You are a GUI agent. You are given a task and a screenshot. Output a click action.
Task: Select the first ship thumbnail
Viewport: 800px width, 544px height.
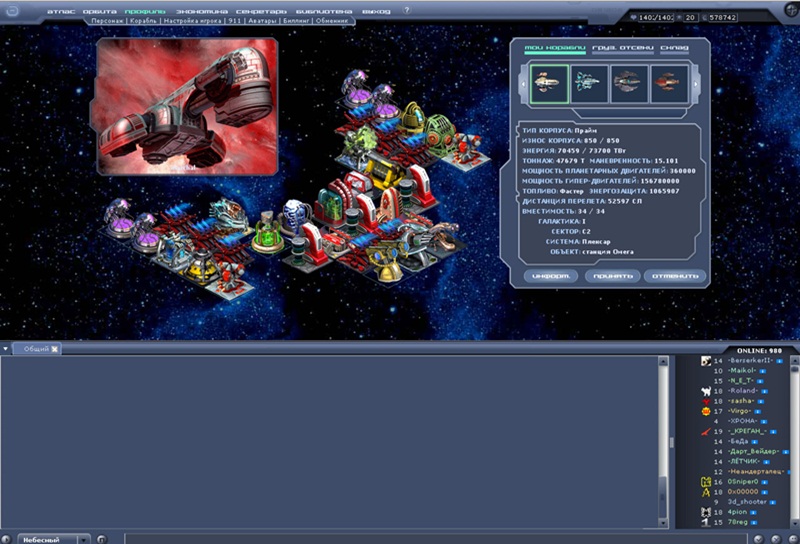pyautogui.click(x=549, y=84)
